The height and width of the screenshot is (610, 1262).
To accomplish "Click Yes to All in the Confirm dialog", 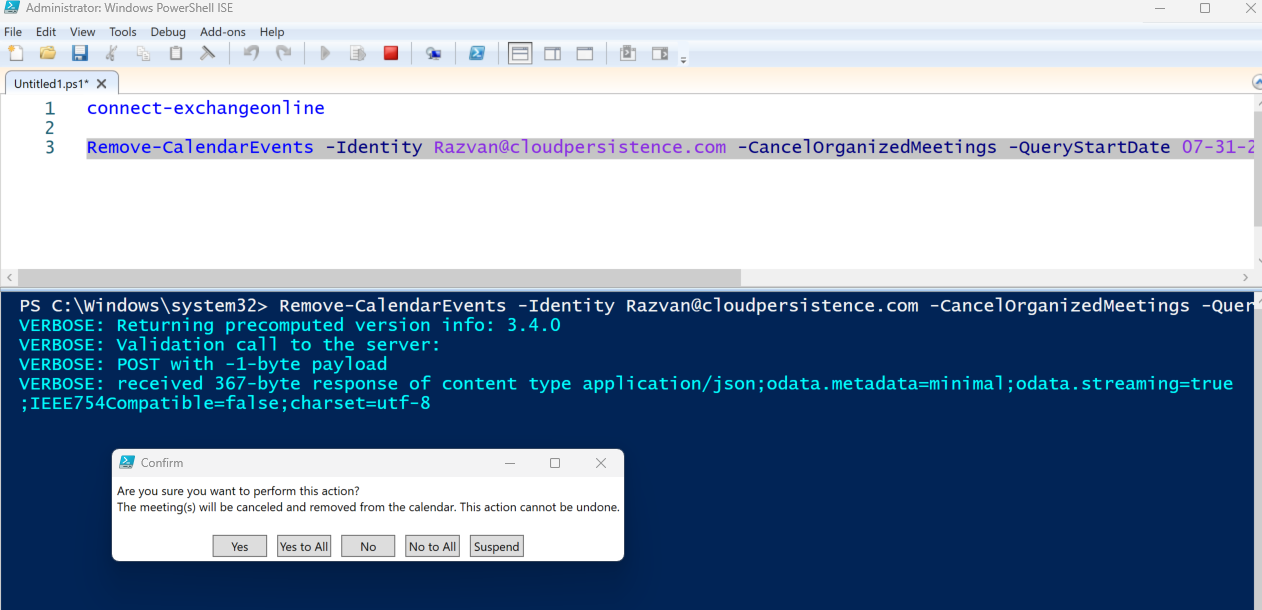I will (304, 546).
